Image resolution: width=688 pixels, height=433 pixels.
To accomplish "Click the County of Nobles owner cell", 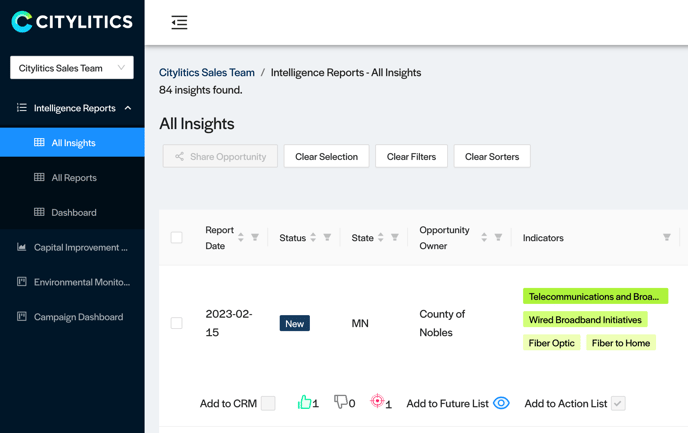I will (442, 323).
